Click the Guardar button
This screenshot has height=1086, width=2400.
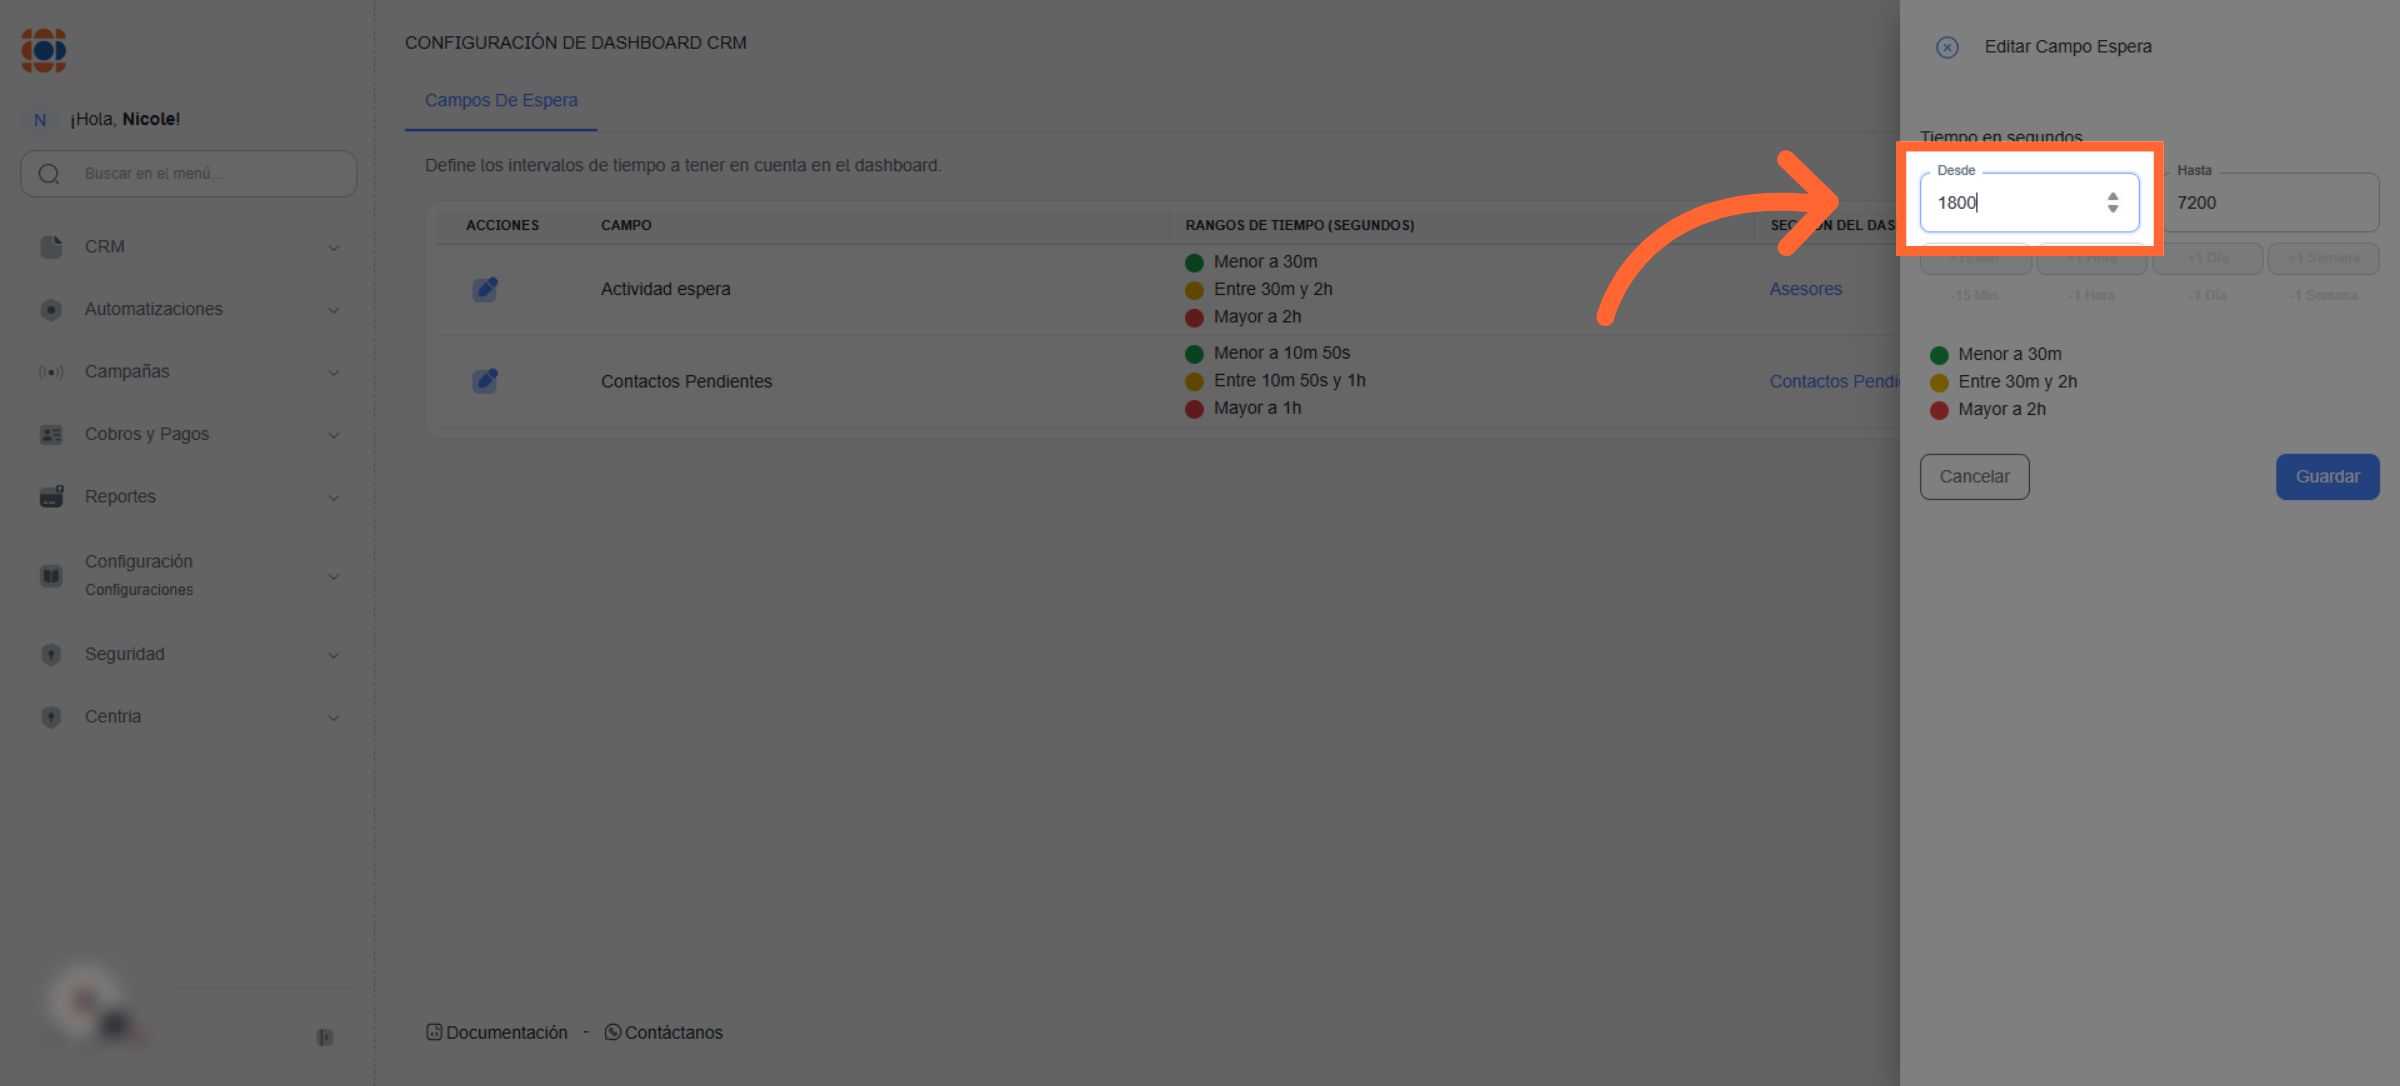tap(2327, 477)
